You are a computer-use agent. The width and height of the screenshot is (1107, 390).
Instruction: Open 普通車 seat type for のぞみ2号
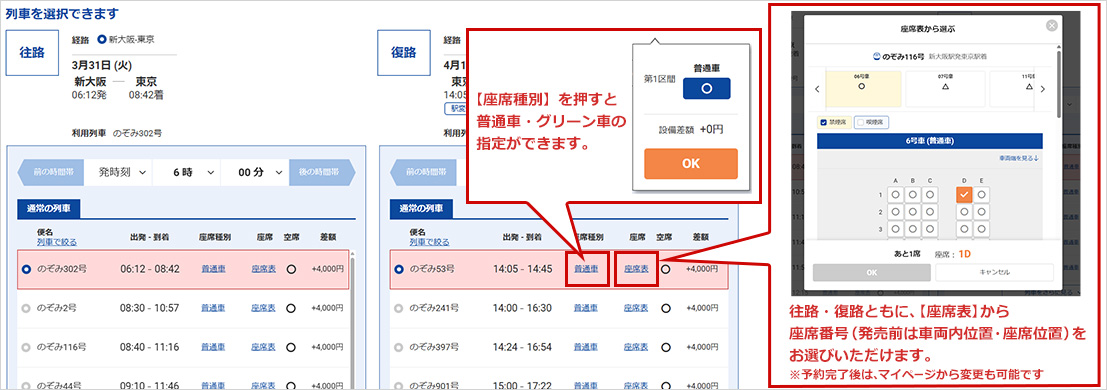pos(213,309)
